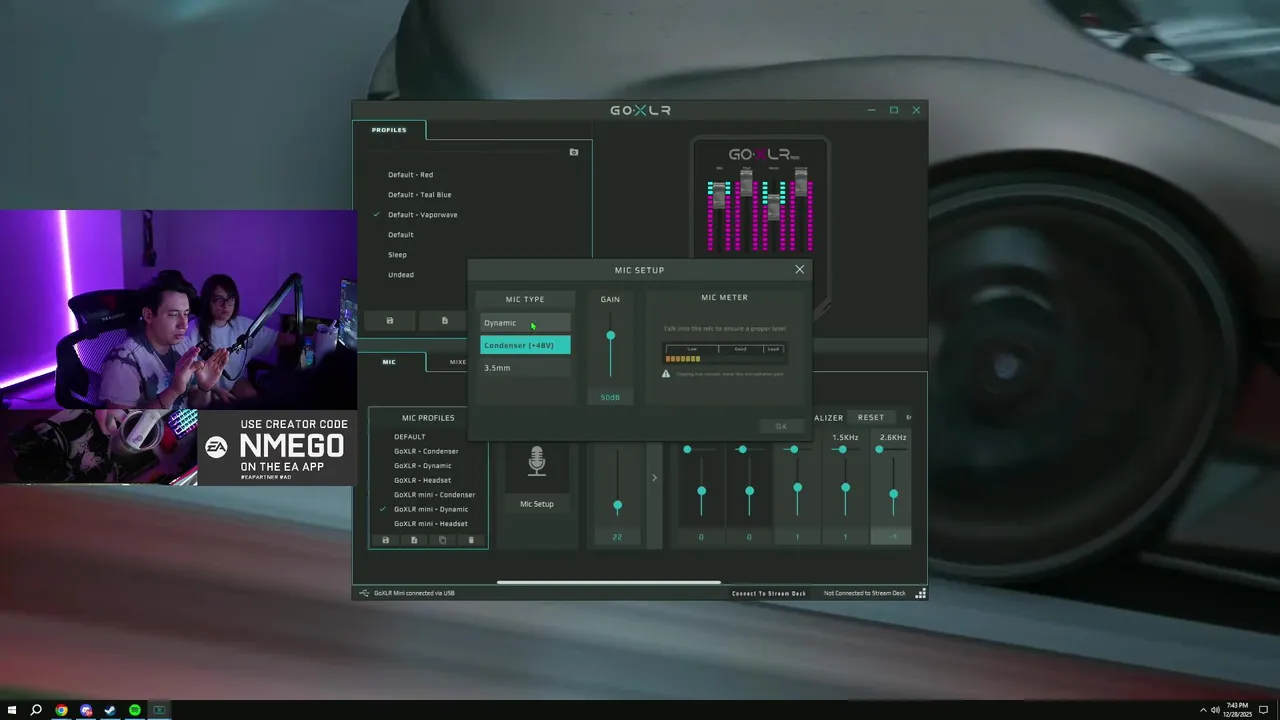Click the equalizer RESET button

(871, 417)
